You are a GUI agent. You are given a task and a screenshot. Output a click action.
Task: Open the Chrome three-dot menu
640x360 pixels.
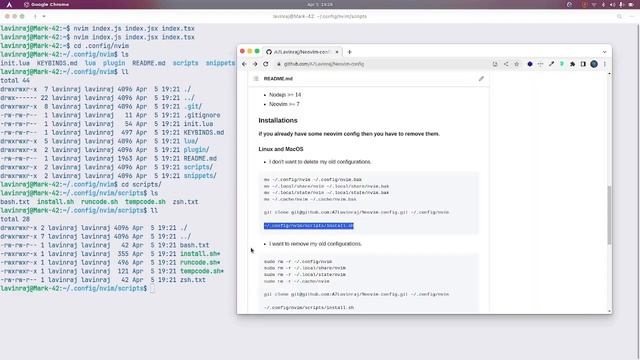(604, 64)
